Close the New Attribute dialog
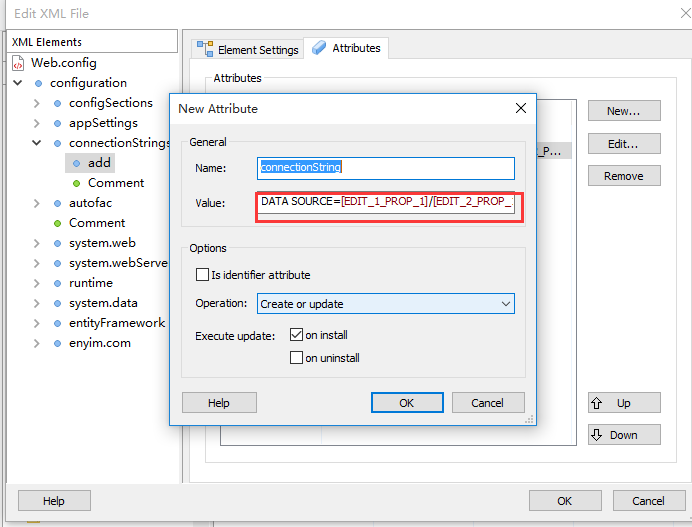692x527 pixels. pos(521,108)
